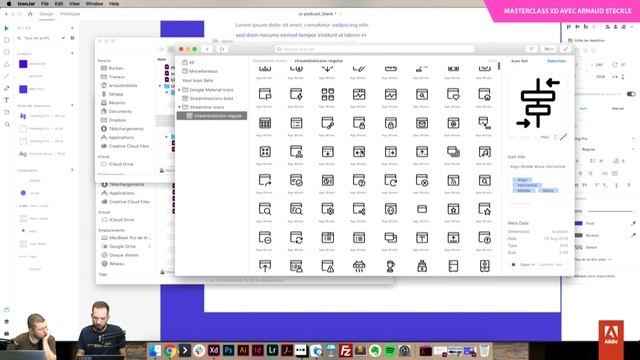The height and width of the screenshot is (360, 640).
Task: Select the Ellipse tool in XD toolbar
Action: [6, 52]
